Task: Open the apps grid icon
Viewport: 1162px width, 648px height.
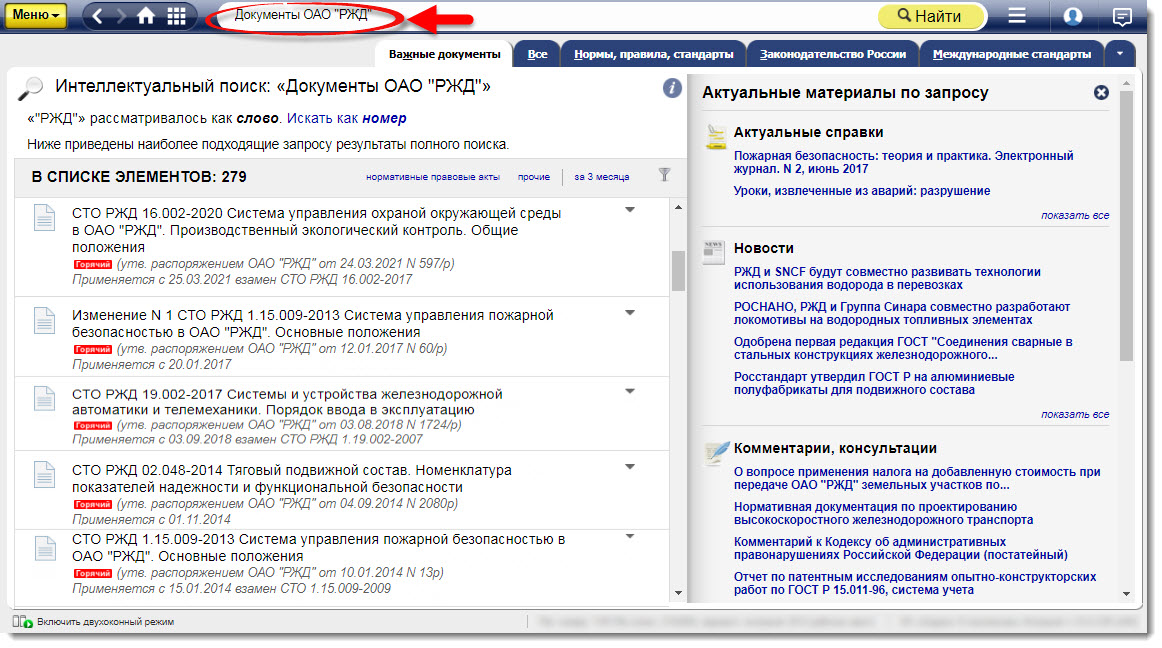Action: [x=176, y=16]
